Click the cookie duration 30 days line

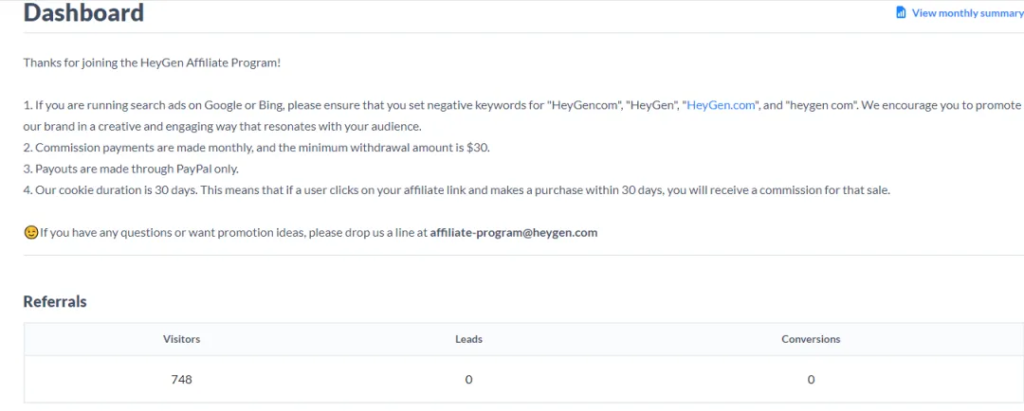[x=457, y=190]
